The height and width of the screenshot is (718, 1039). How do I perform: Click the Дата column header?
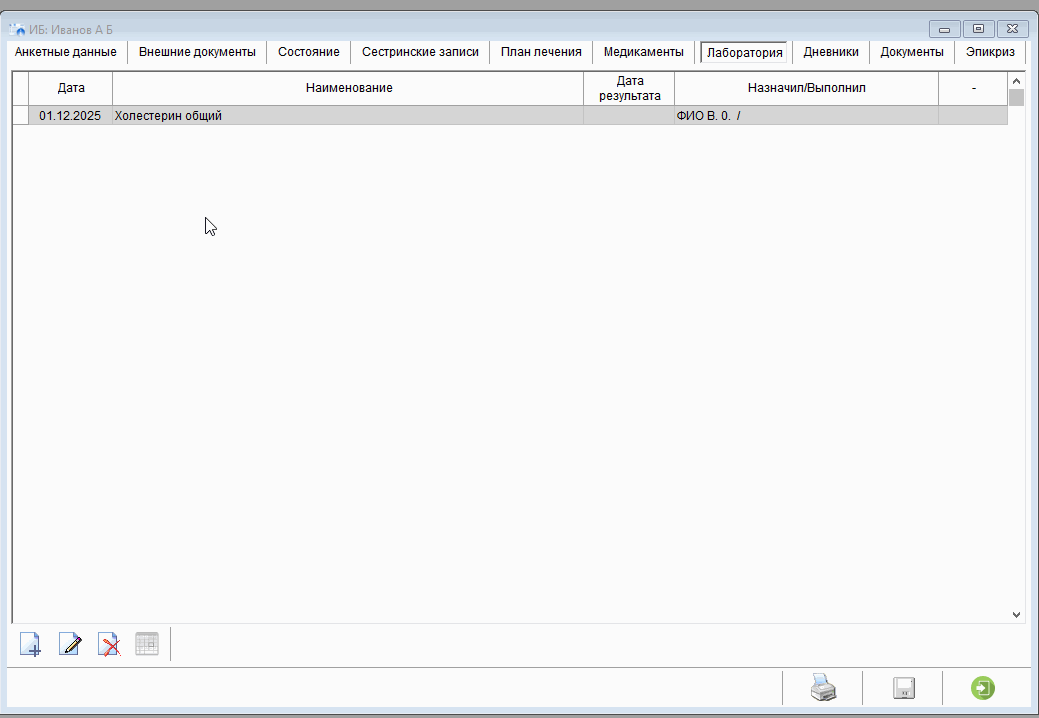coord(71,88)
